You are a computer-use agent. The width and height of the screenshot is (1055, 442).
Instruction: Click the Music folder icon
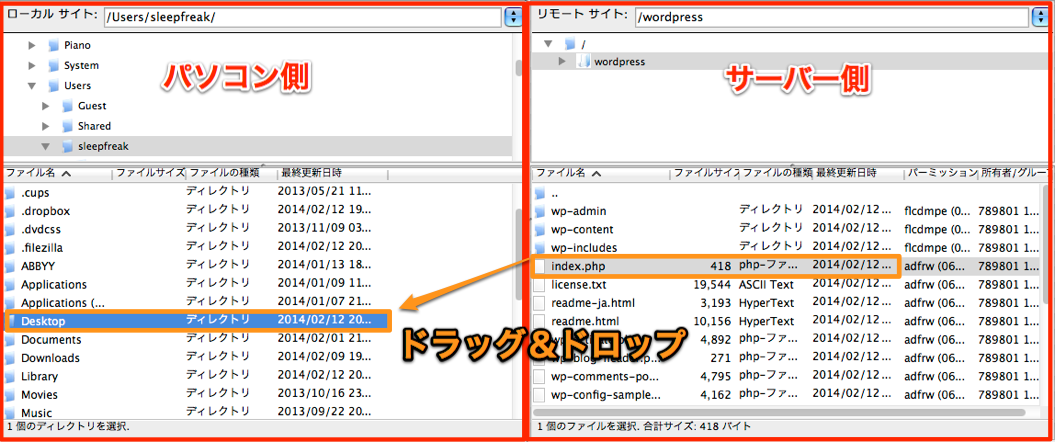[10, 412]
